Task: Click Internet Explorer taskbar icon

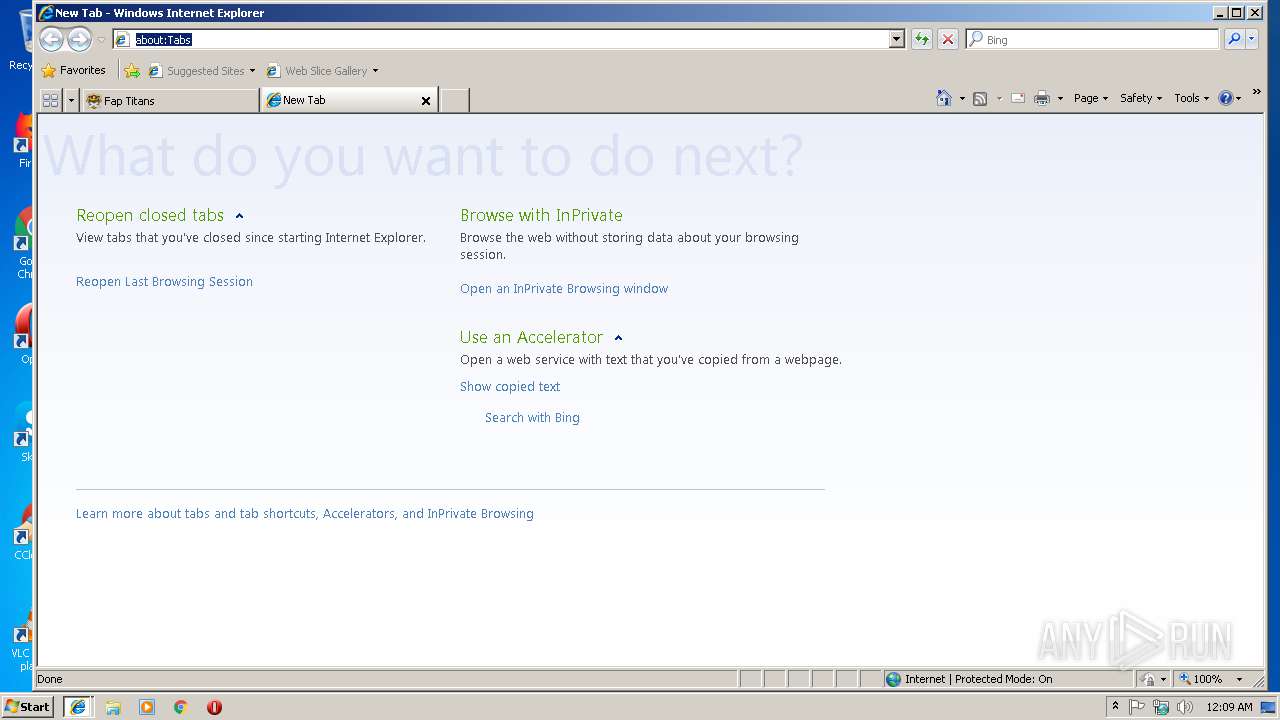Action: [78, 706]
